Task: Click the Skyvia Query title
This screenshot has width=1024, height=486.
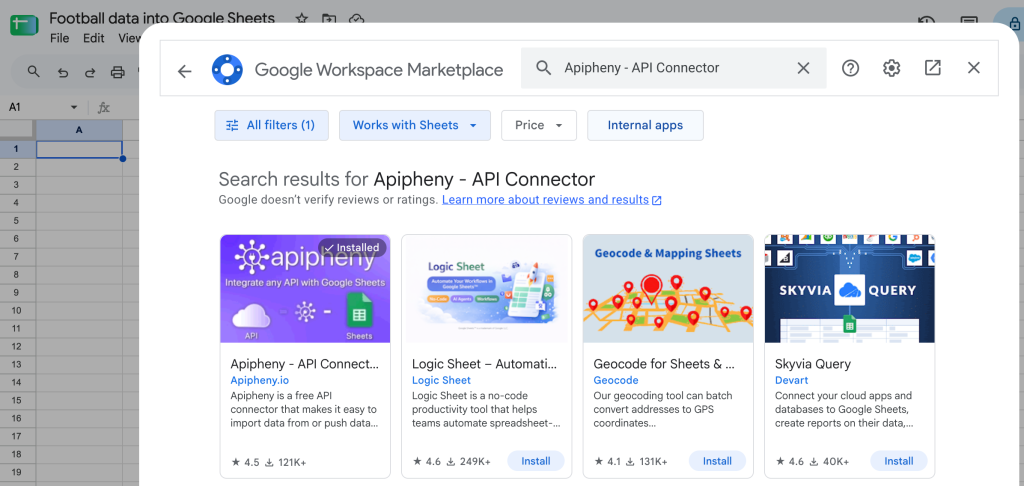Action: (x=813, y=364)
